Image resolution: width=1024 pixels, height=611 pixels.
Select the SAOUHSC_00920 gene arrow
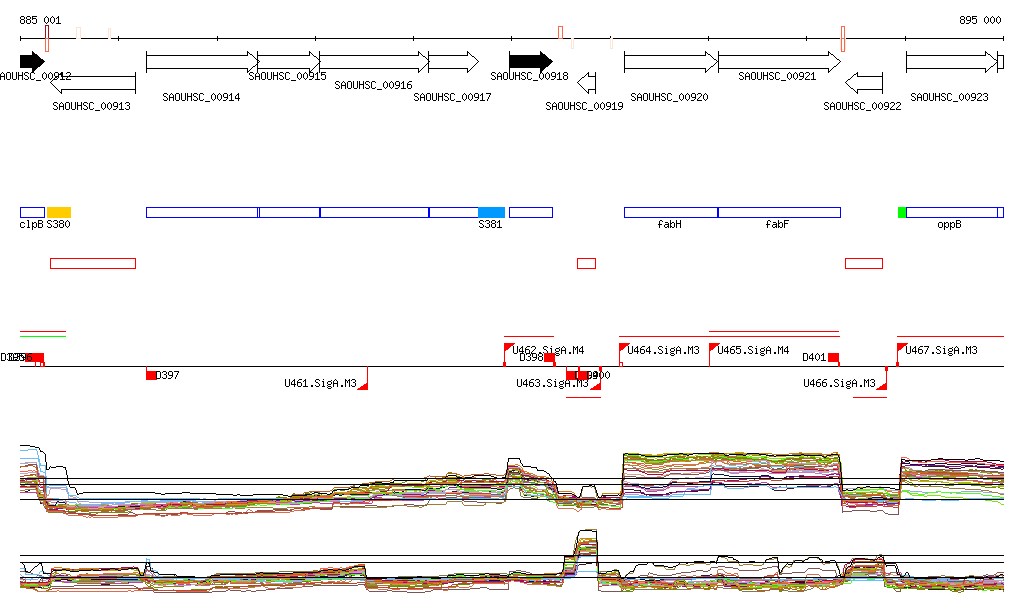coord(671,62)
